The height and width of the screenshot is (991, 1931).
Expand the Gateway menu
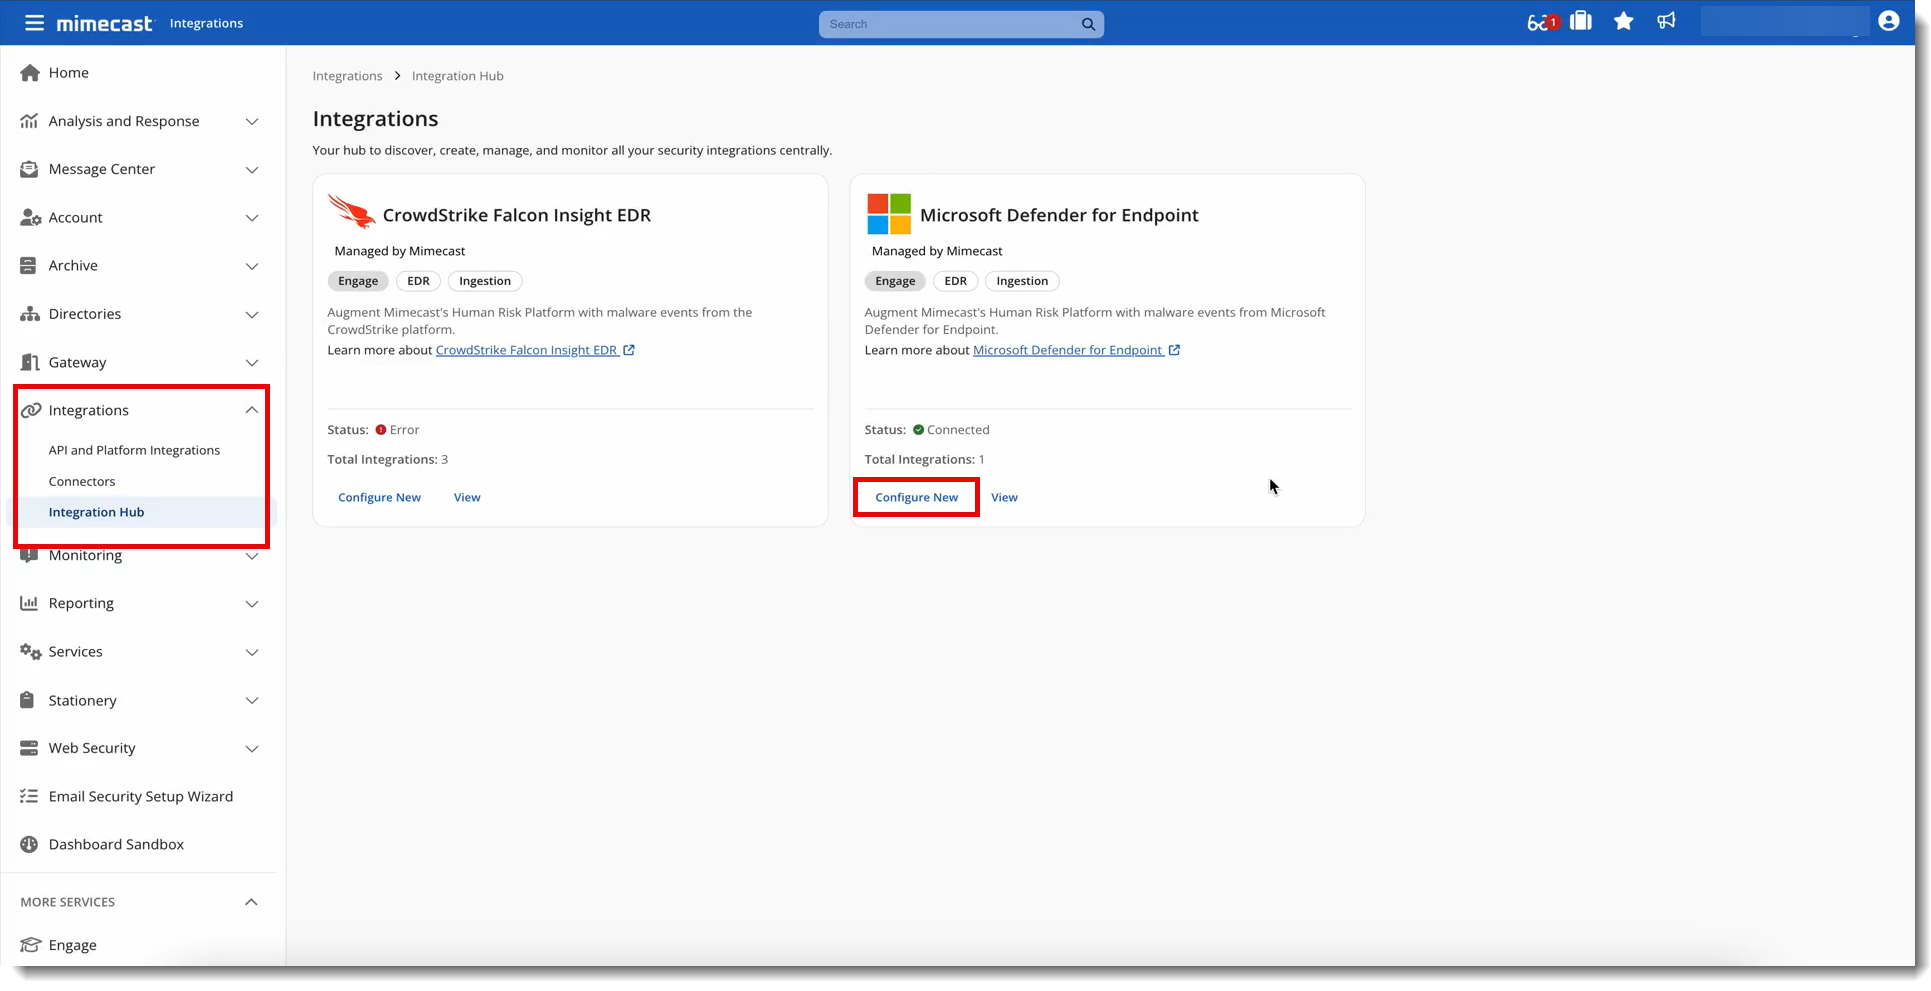pos(252,363)
